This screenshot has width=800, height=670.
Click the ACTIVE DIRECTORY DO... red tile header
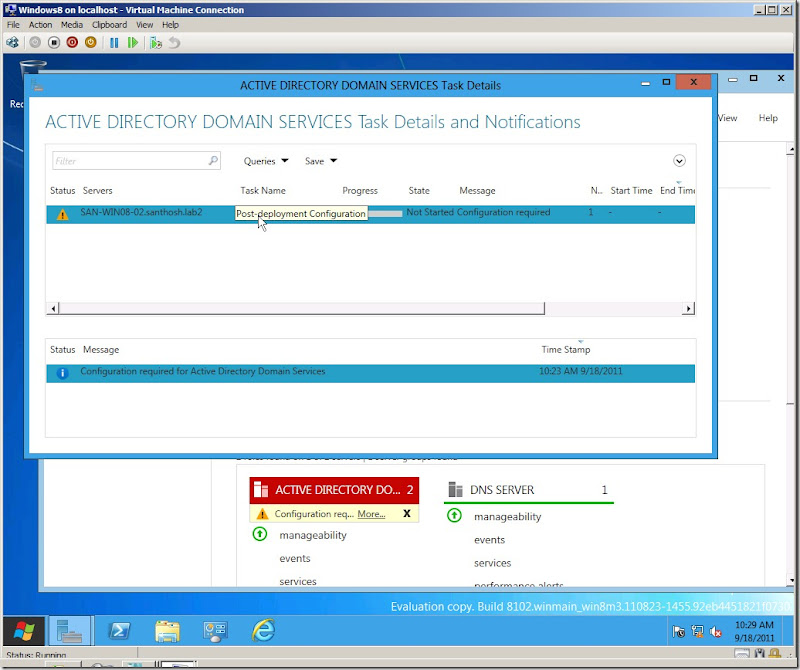click(x=334, y=490)
